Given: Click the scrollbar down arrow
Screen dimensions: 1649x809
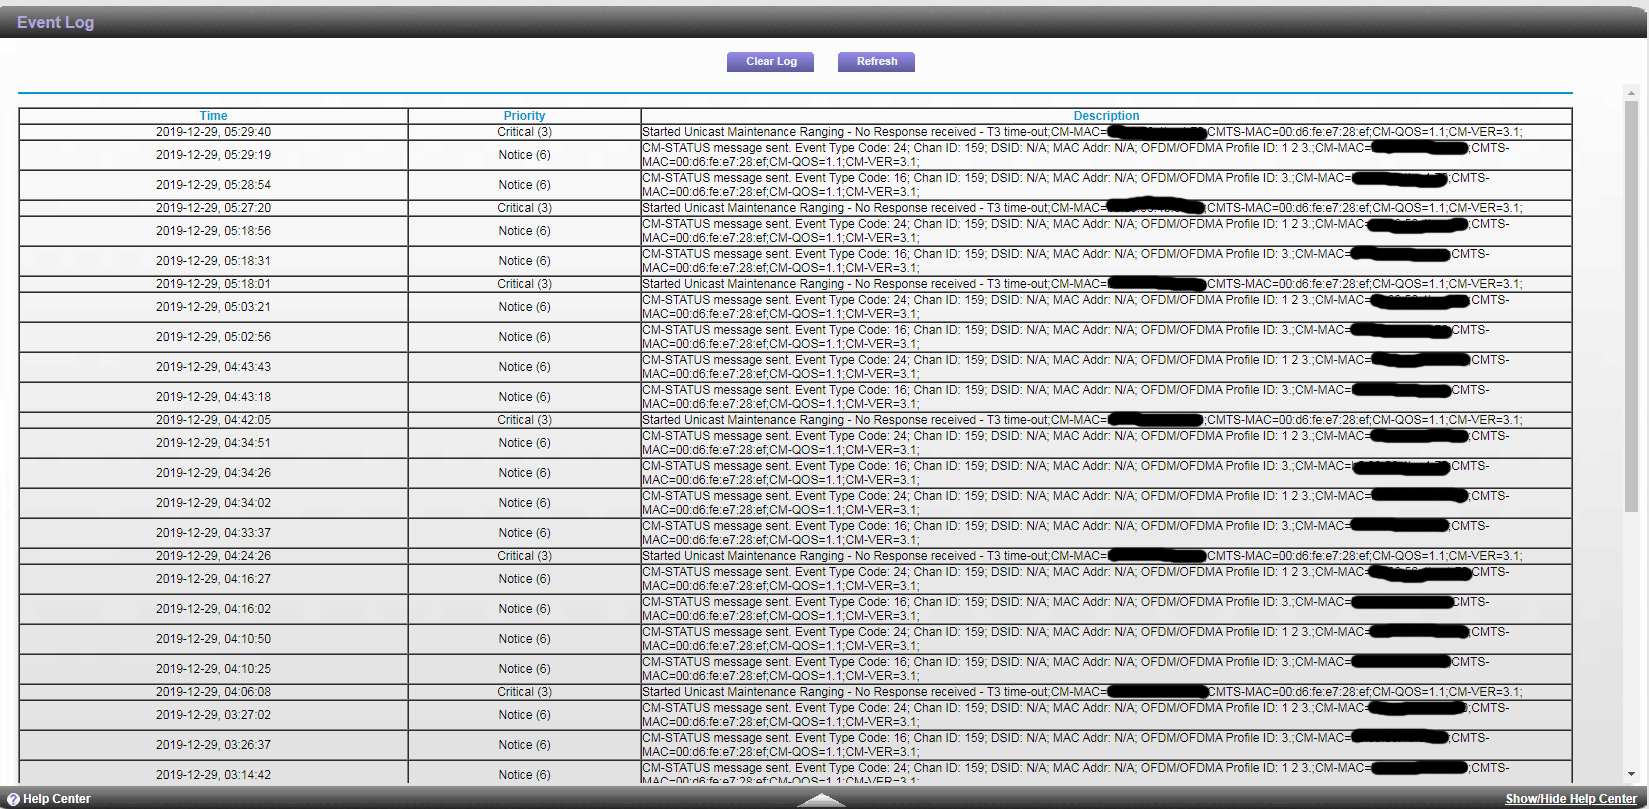Looking at the screenshot, I should click(x=1631, y=774).
